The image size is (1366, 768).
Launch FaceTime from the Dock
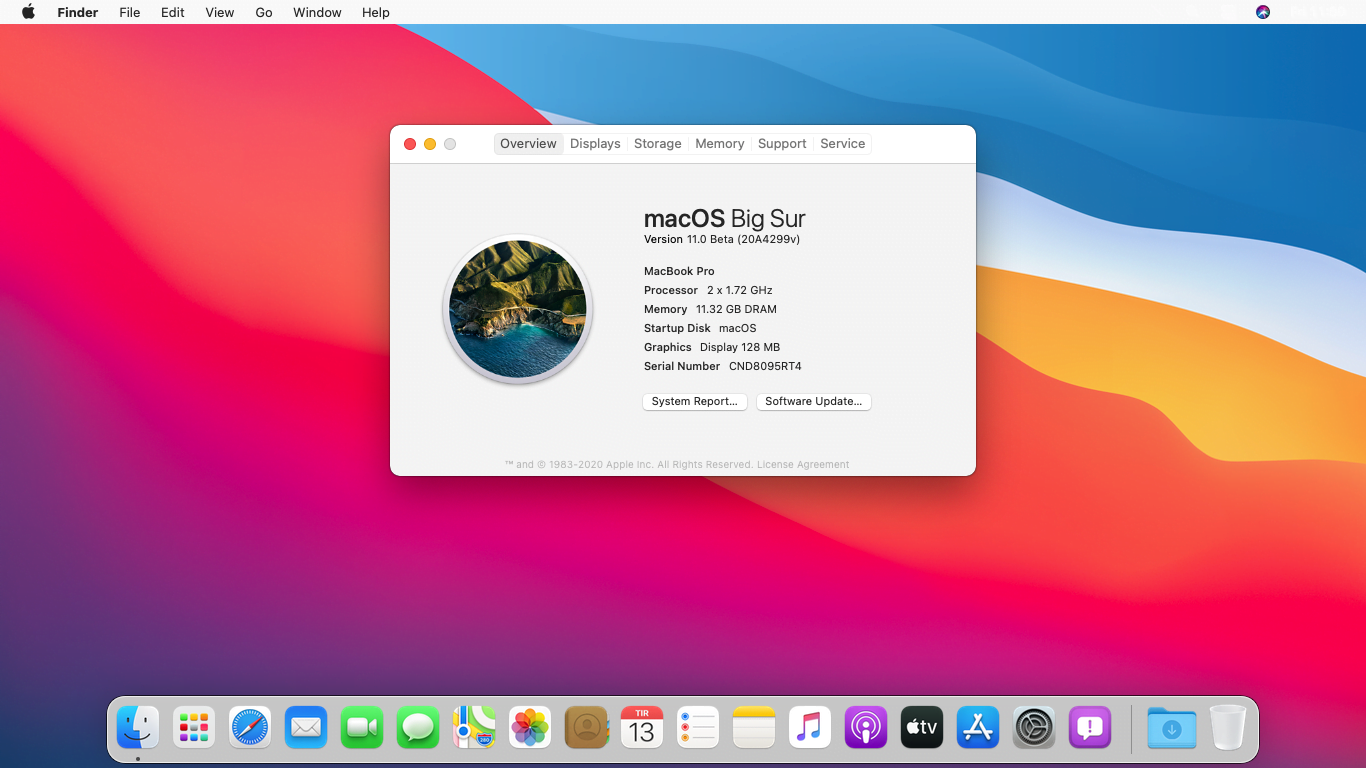[362, 727]
